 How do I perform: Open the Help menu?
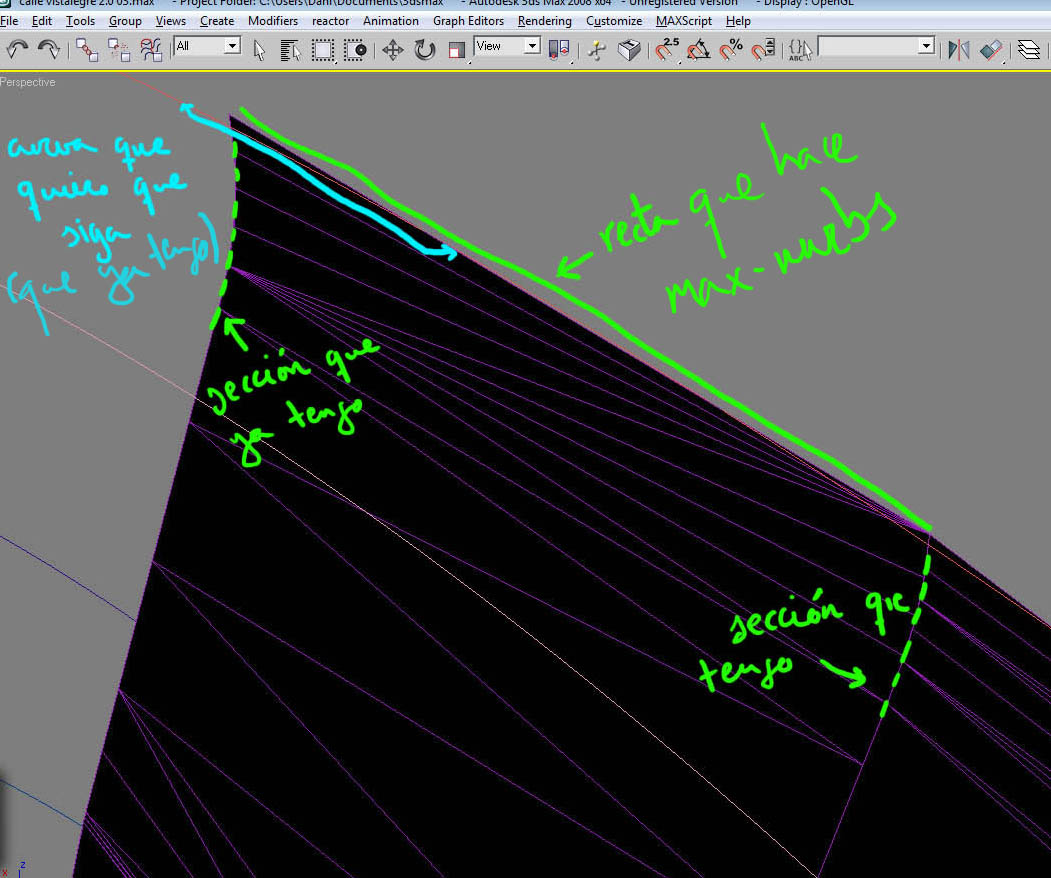(x=738, y=21)
